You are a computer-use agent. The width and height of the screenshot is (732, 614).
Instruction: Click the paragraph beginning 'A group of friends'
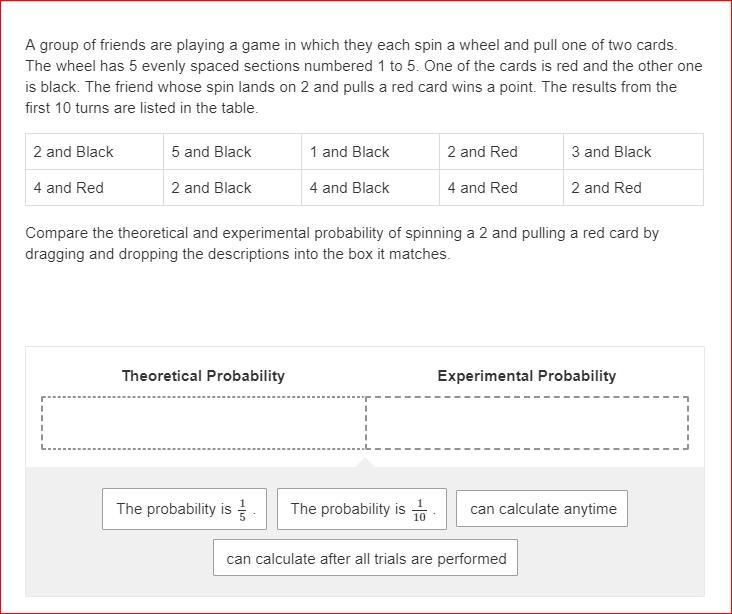(364, 76)
